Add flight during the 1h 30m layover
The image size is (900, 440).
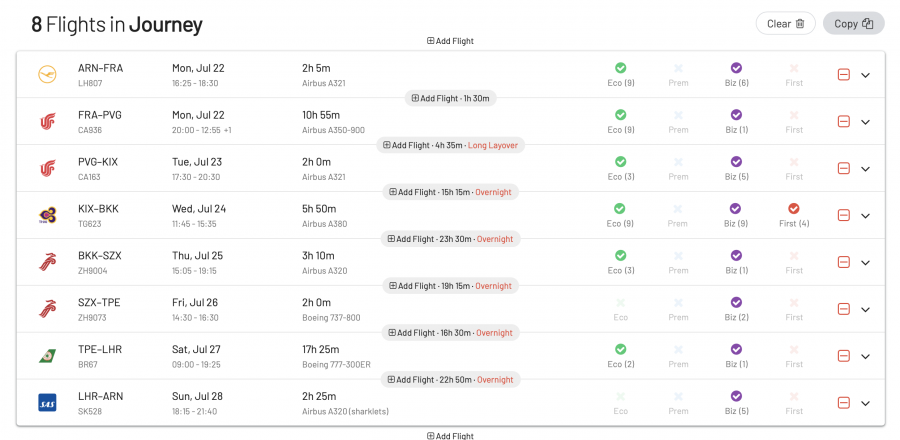coord(450,98)
